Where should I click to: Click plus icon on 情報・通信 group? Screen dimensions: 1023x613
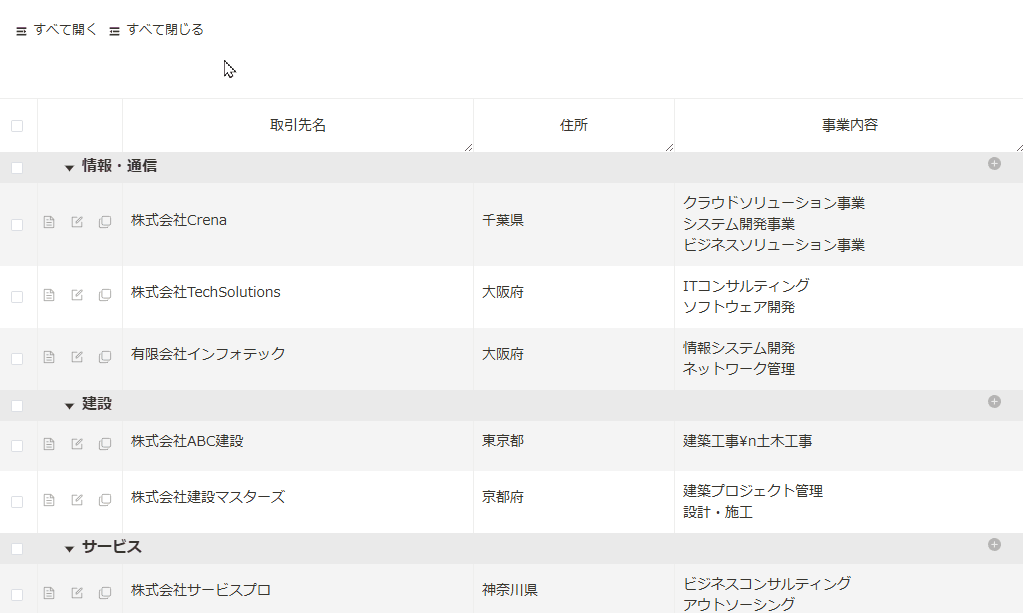point(994,164)
